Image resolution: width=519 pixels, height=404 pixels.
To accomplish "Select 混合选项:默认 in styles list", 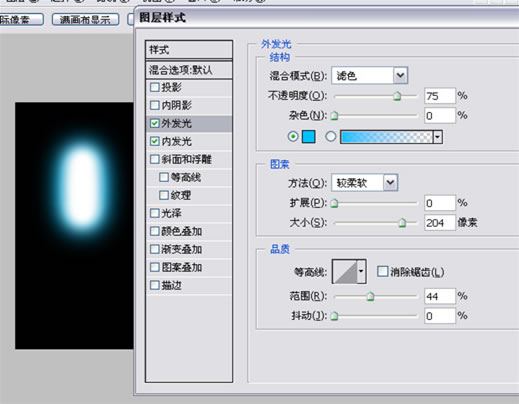I will (189, 70).
